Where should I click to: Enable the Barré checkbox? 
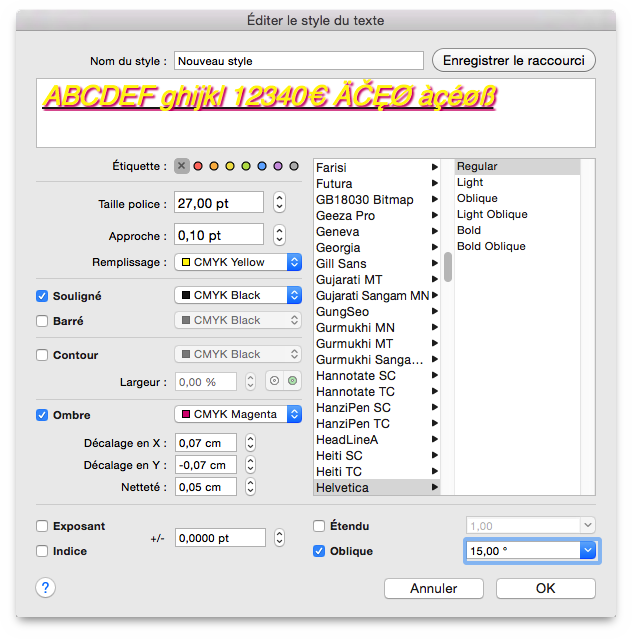coord(42,321)
